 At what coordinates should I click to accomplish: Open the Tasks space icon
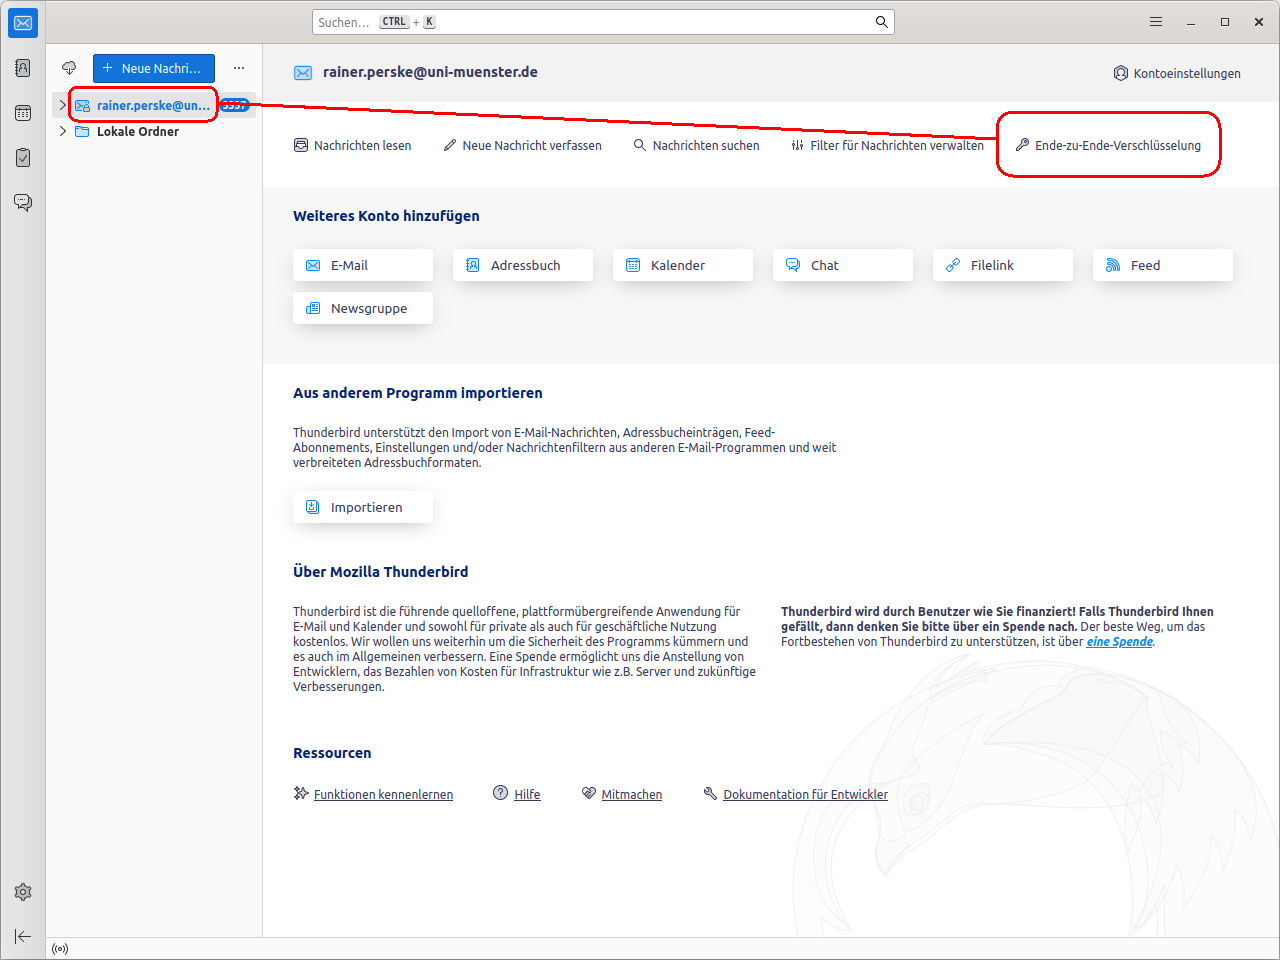[x=23, y=157]
